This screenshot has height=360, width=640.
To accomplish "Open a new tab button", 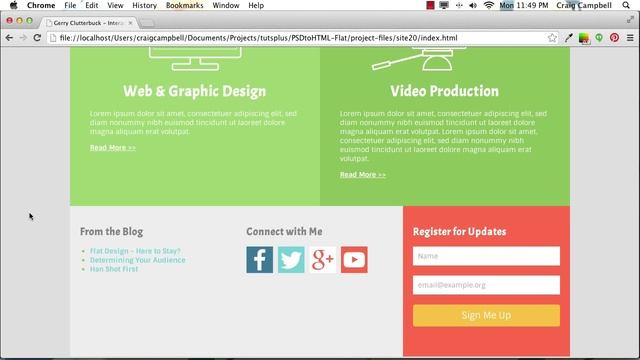I will click(x=147, y=23).
